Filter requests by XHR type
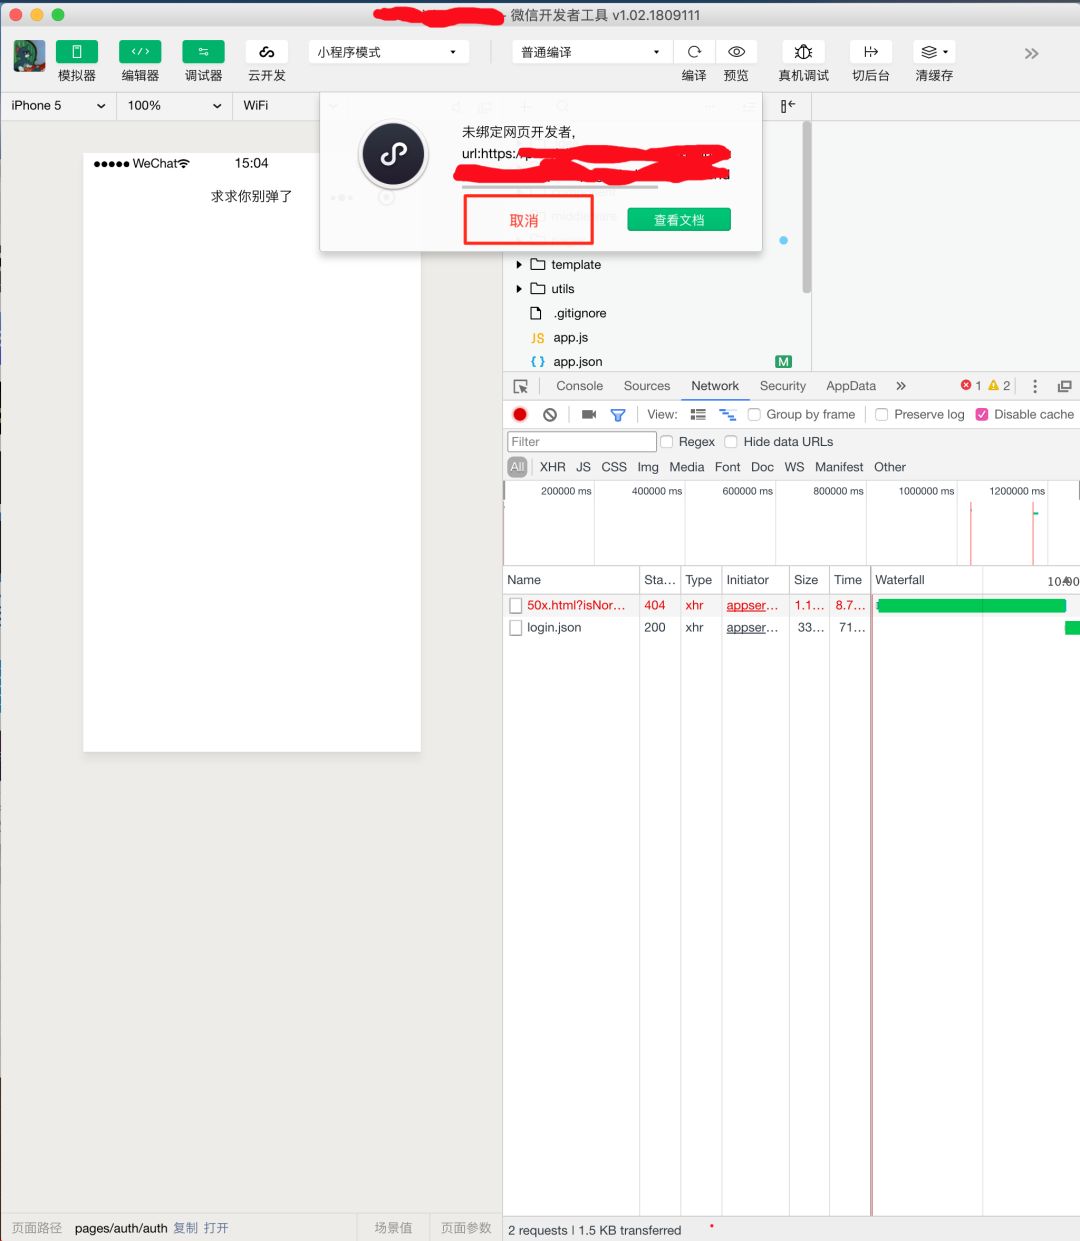The height and width of the screenshot is (1241, 1080). [553, 467]
